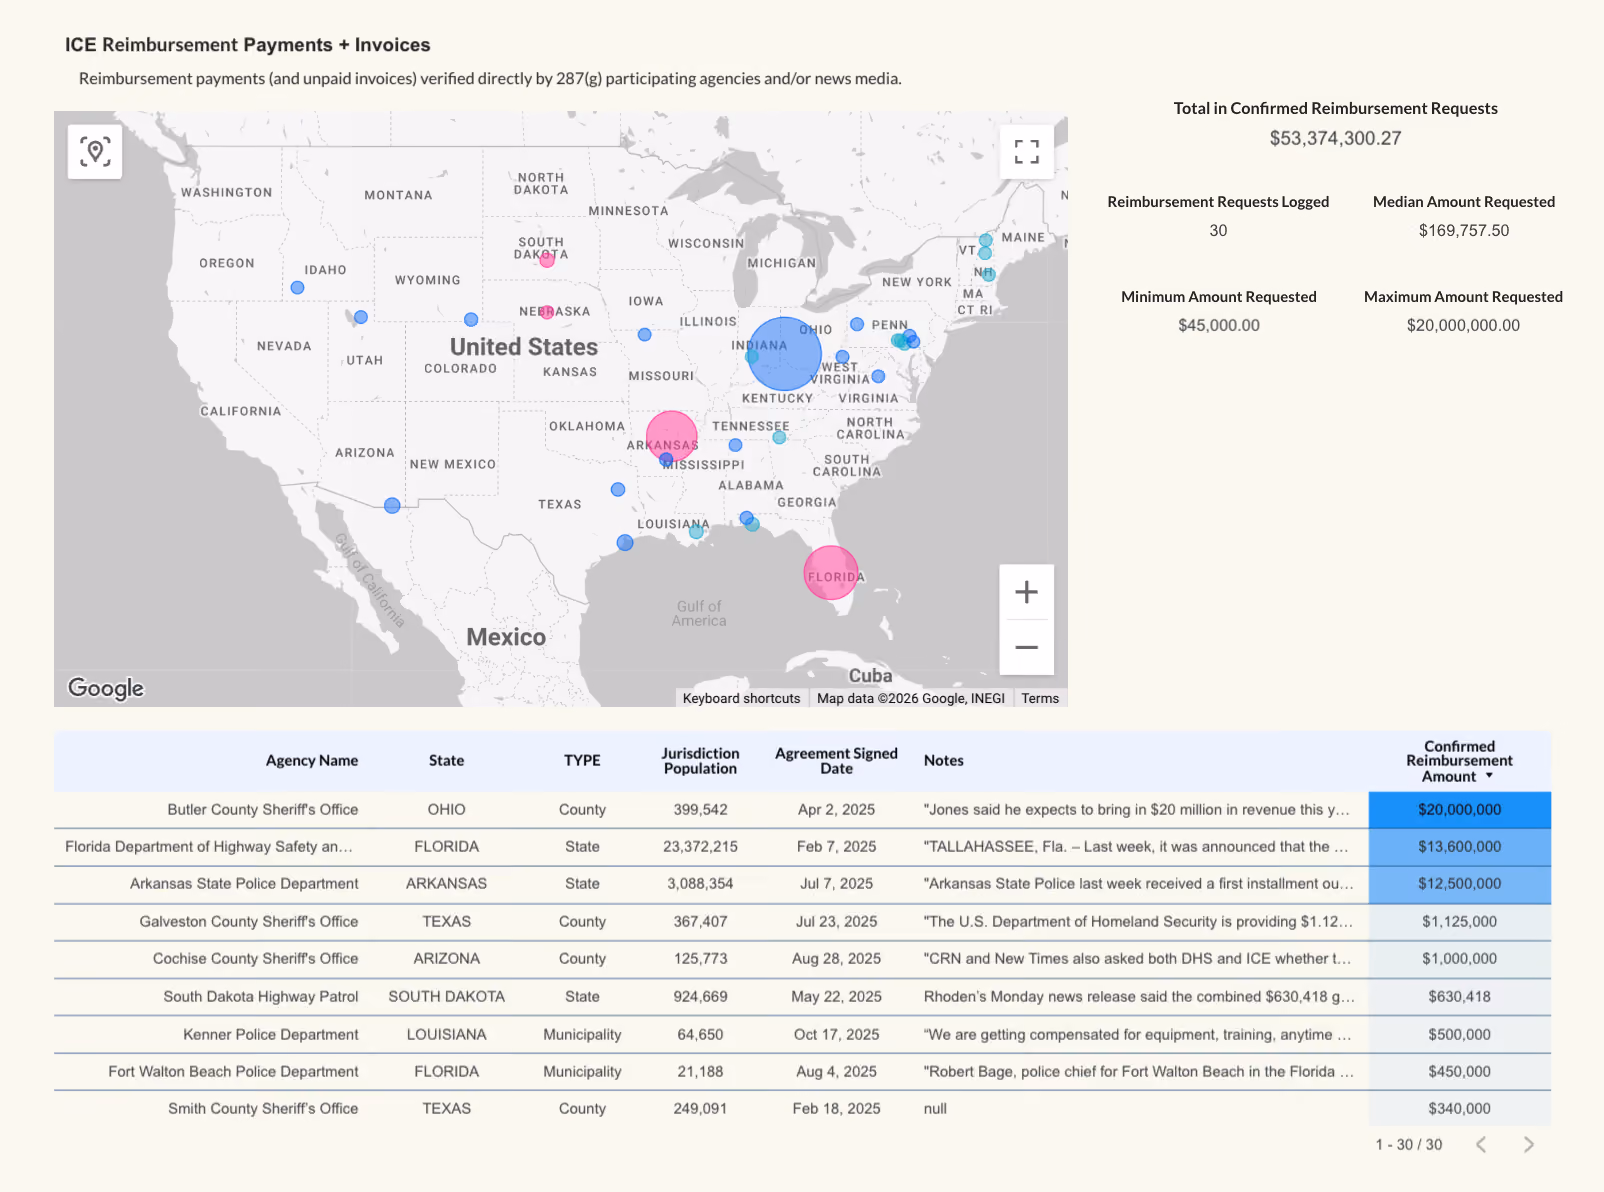
Task: Click the large blue Ohio map bubble
Action: 784,354
